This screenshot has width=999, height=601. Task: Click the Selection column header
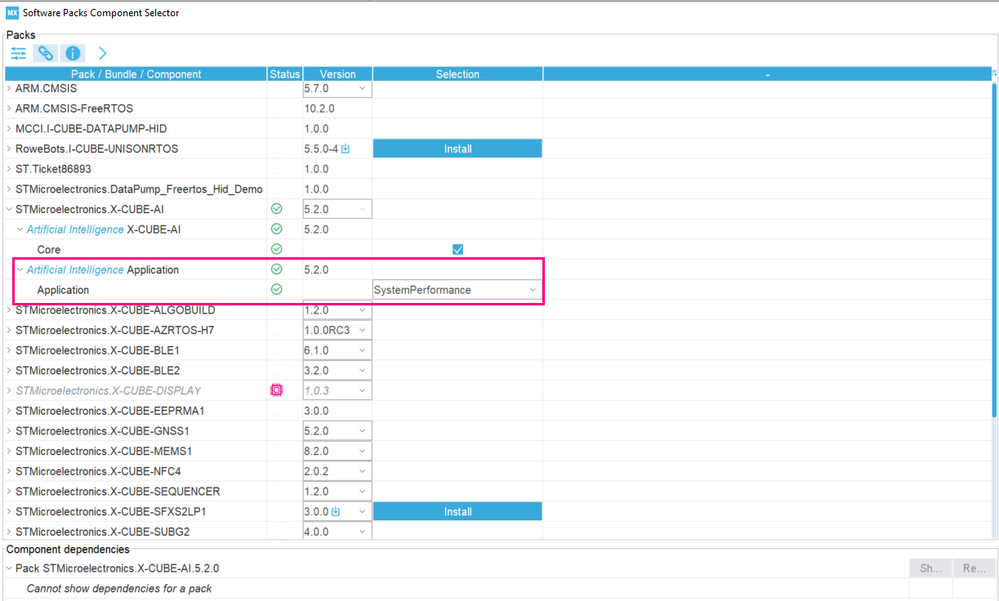tap(457, 74)
